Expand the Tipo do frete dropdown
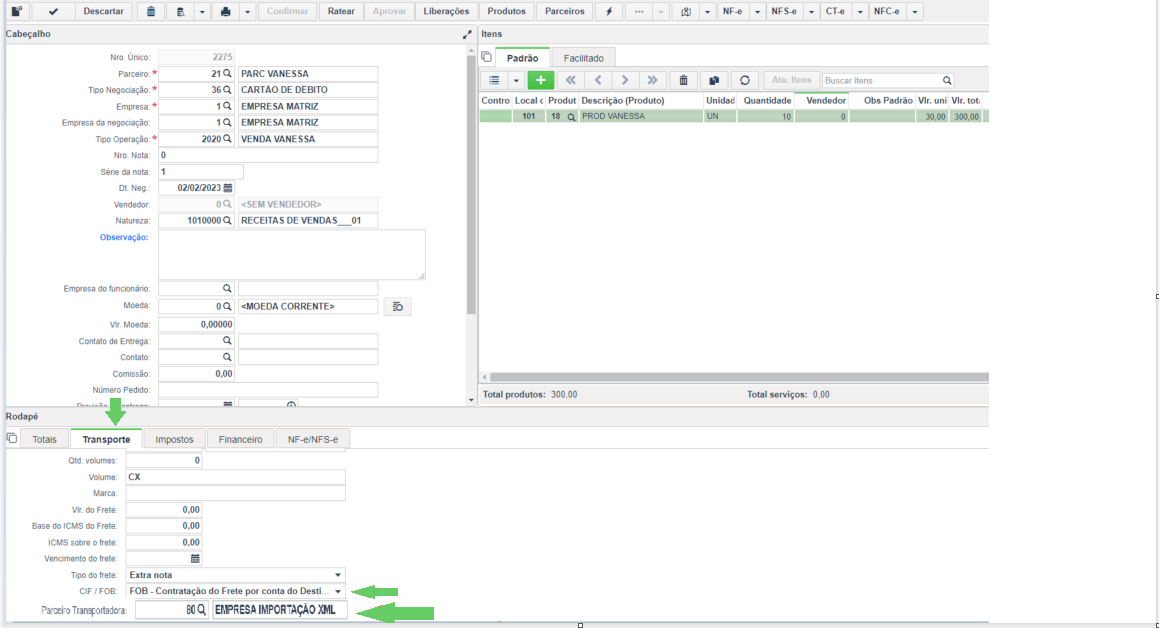Viewport: 1159px width, 628px height. 338,575
